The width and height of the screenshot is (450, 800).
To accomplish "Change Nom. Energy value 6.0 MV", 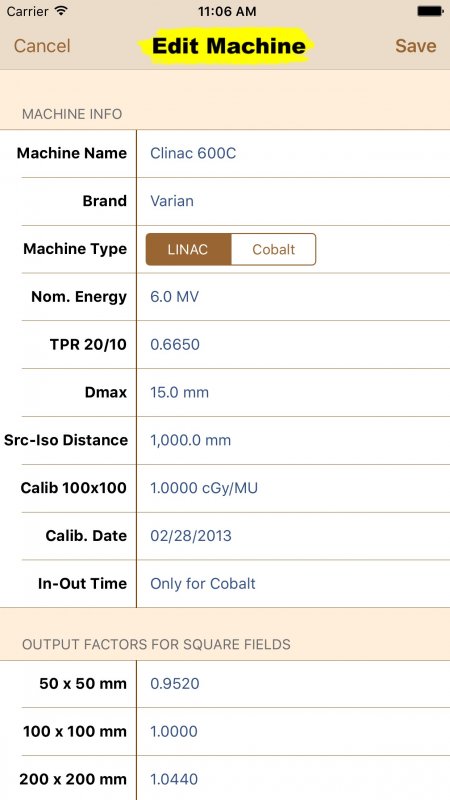I will (x=293, y=297).
